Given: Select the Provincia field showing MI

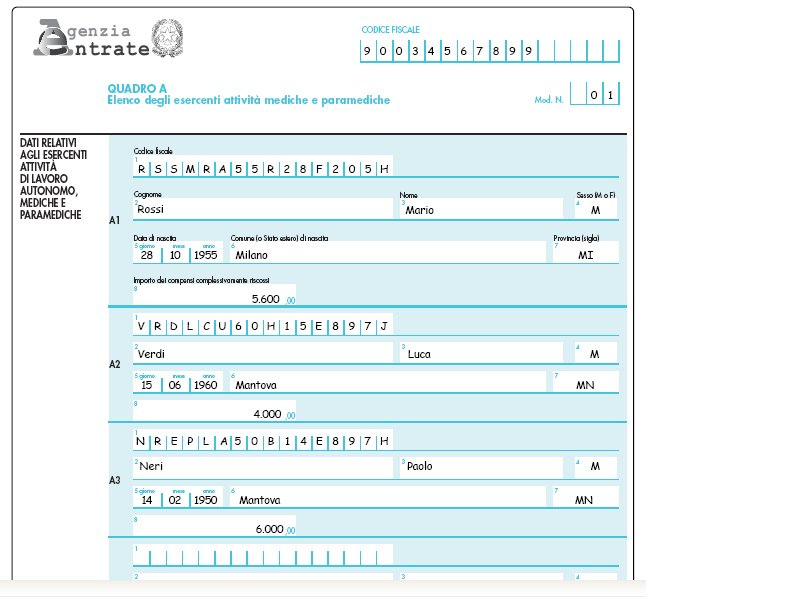Looking at the screenshot, I should click(x=586, y=254).
